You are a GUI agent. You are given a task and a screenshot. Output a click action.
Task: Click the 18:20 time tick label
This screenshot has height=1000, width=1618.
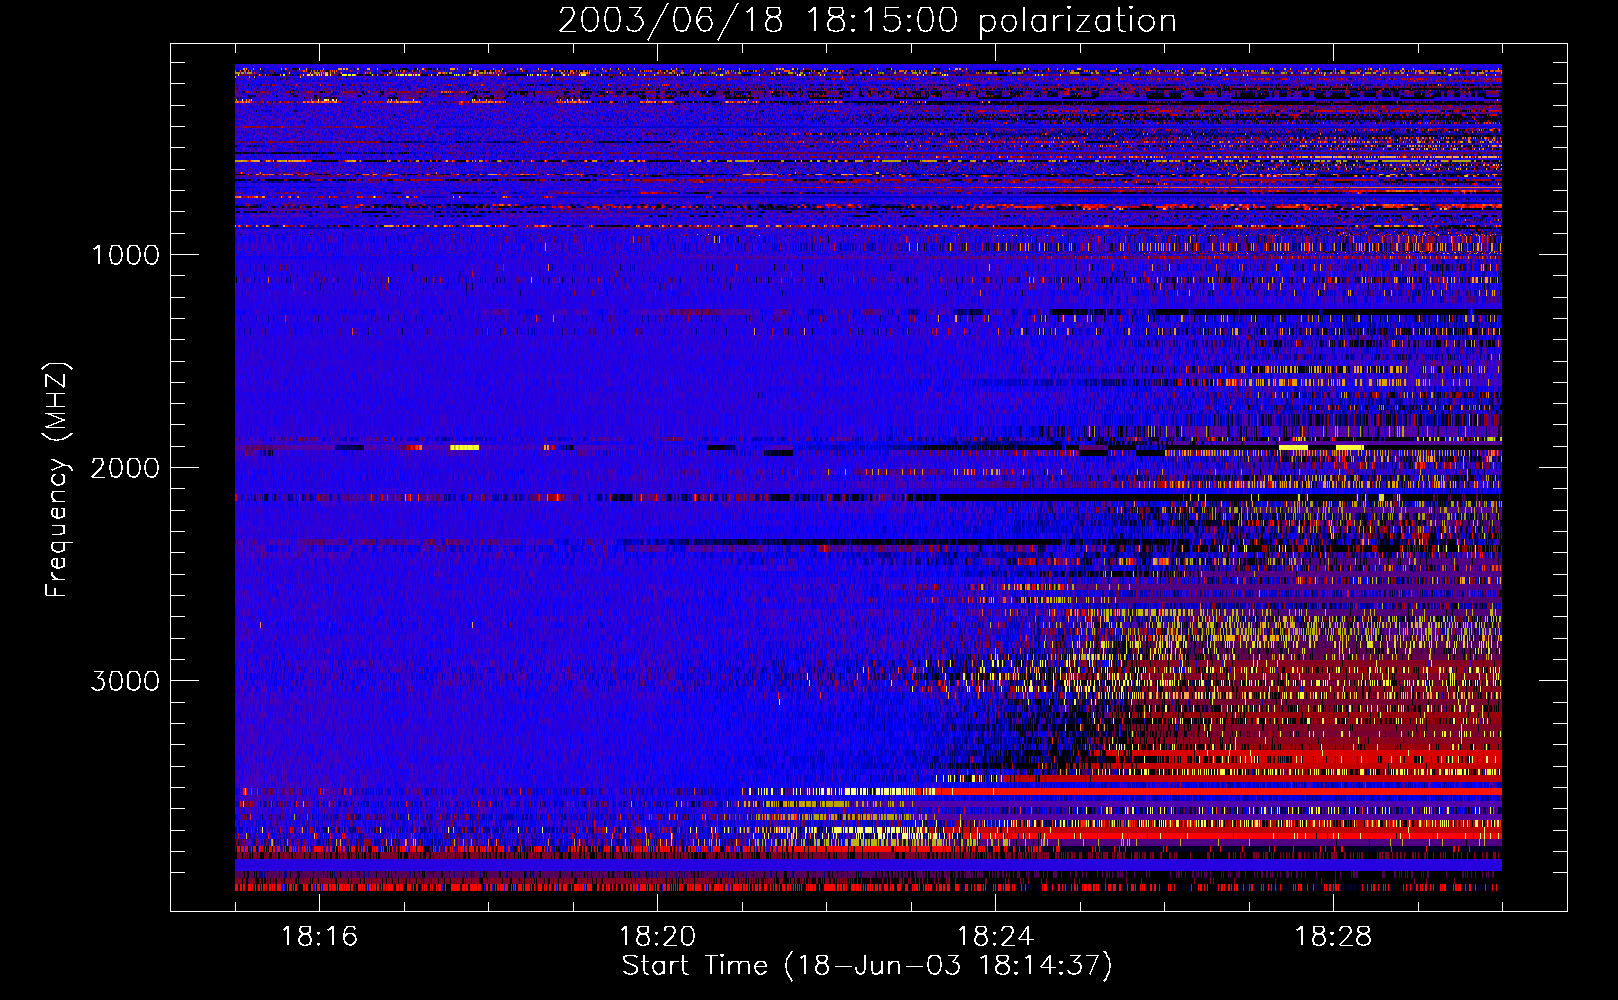[657, 937]
